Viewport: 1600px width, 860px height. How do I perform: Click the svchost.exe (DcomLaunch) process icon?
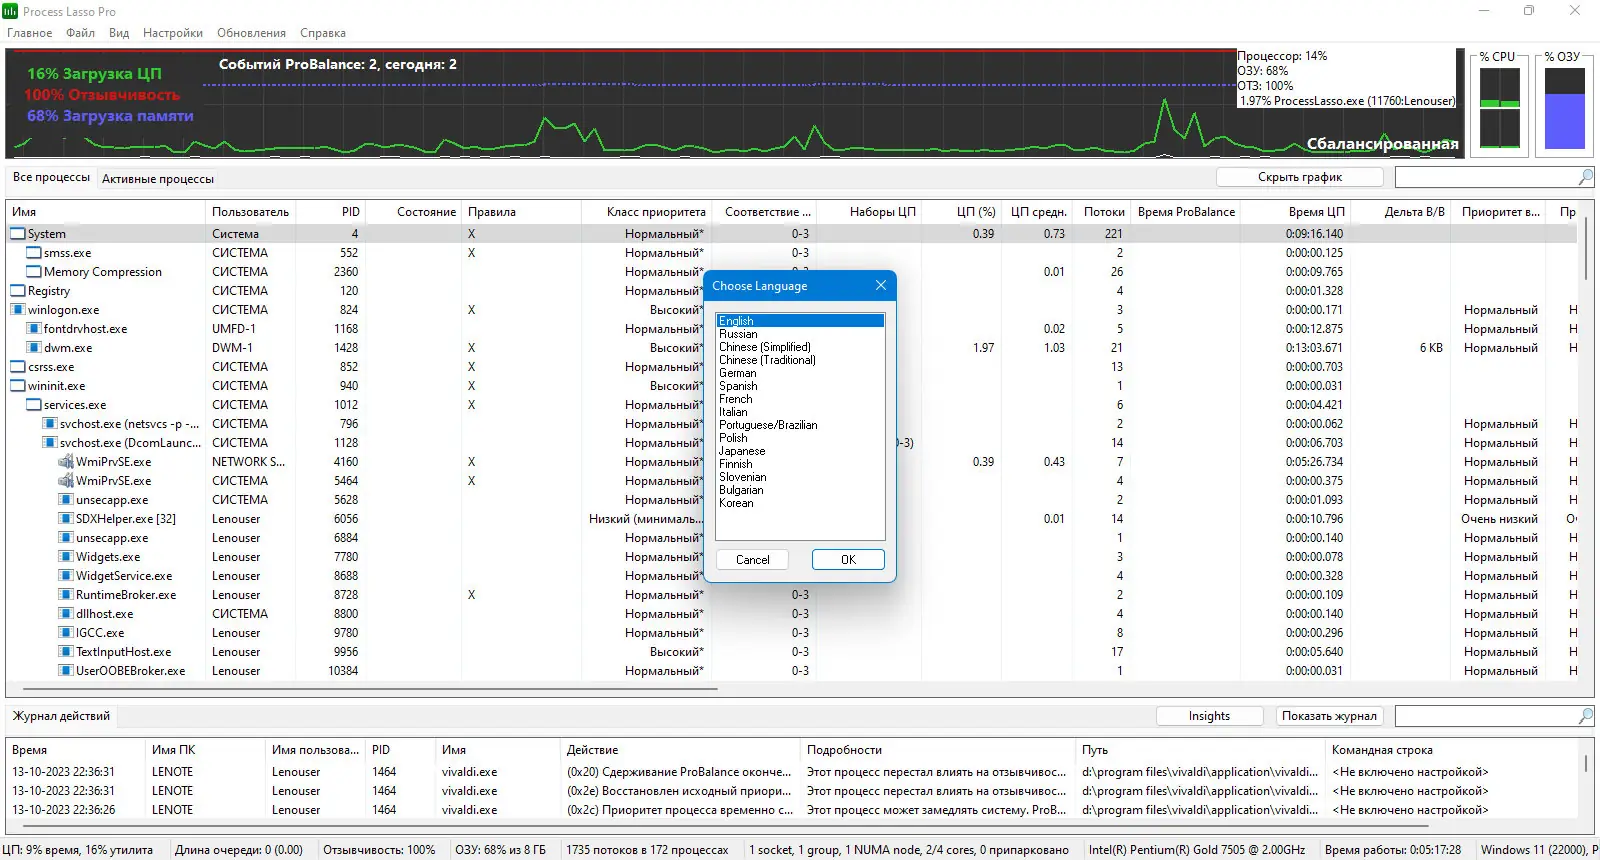click(50, 443)
